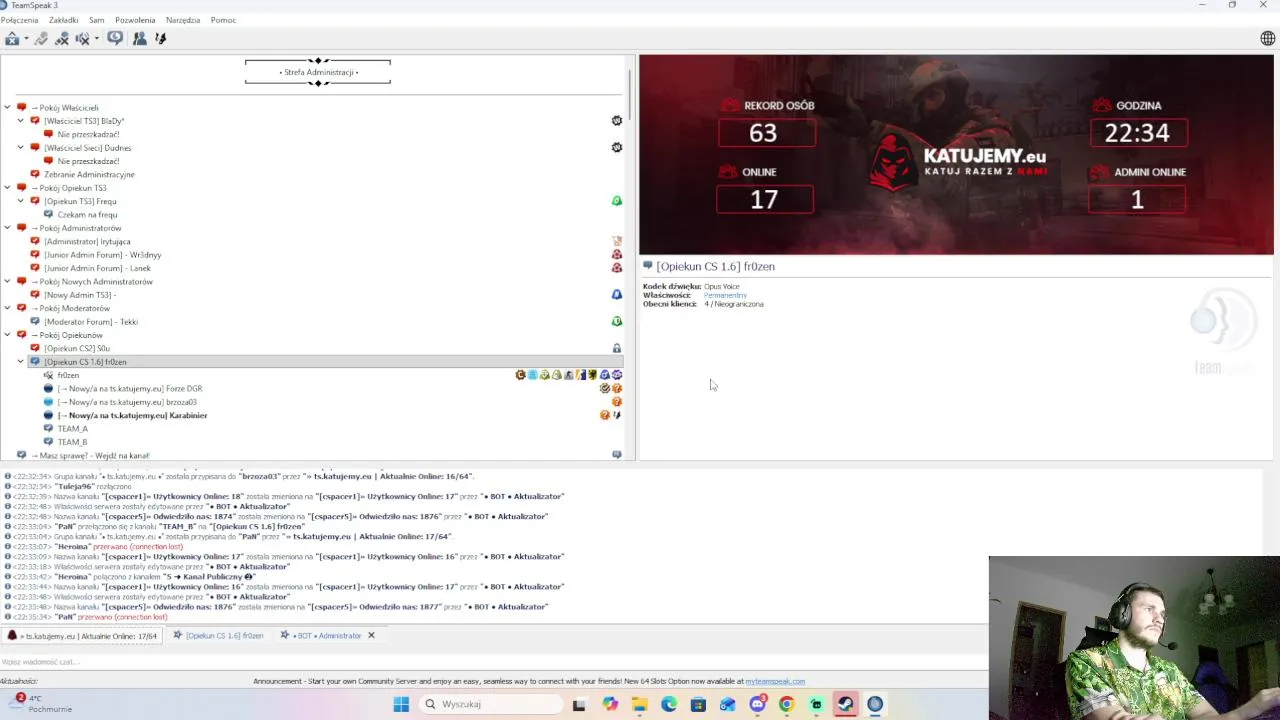Open the dropdown arrow beside the Connect icon

26,39
